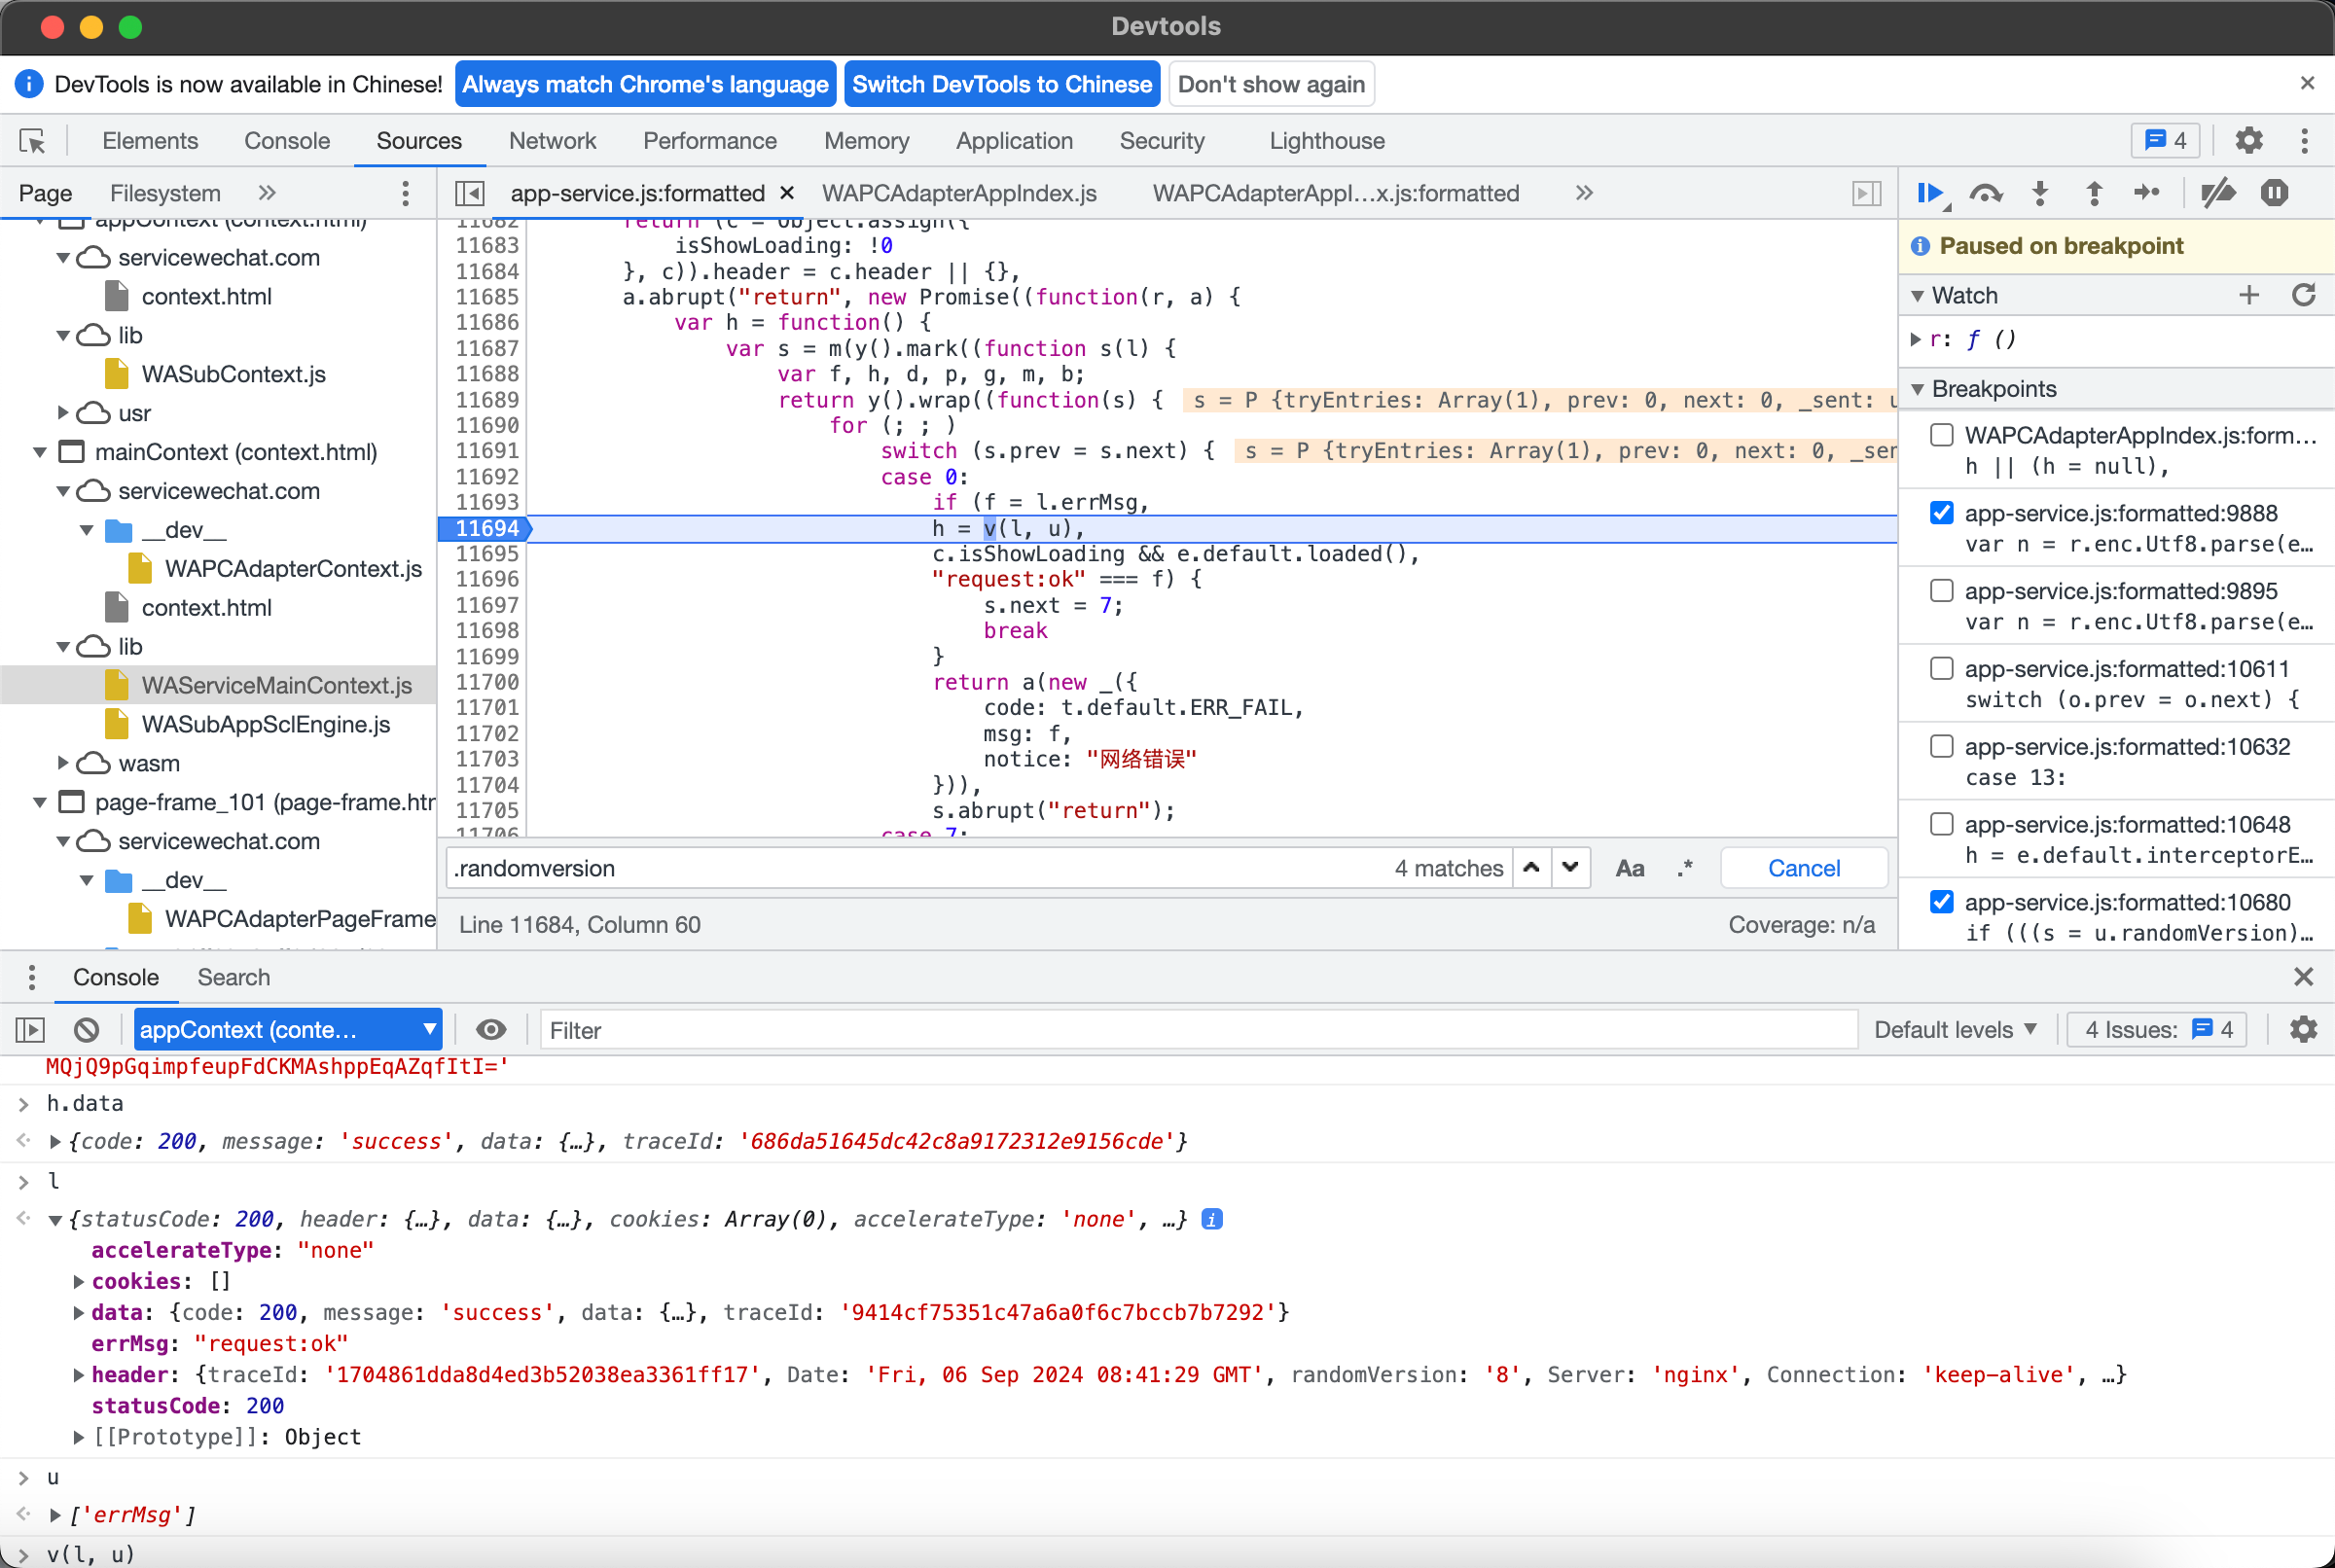This screenshot has height=1568, width=2335.
Task: Add a new watch expression
Action: coord(2249,295)
